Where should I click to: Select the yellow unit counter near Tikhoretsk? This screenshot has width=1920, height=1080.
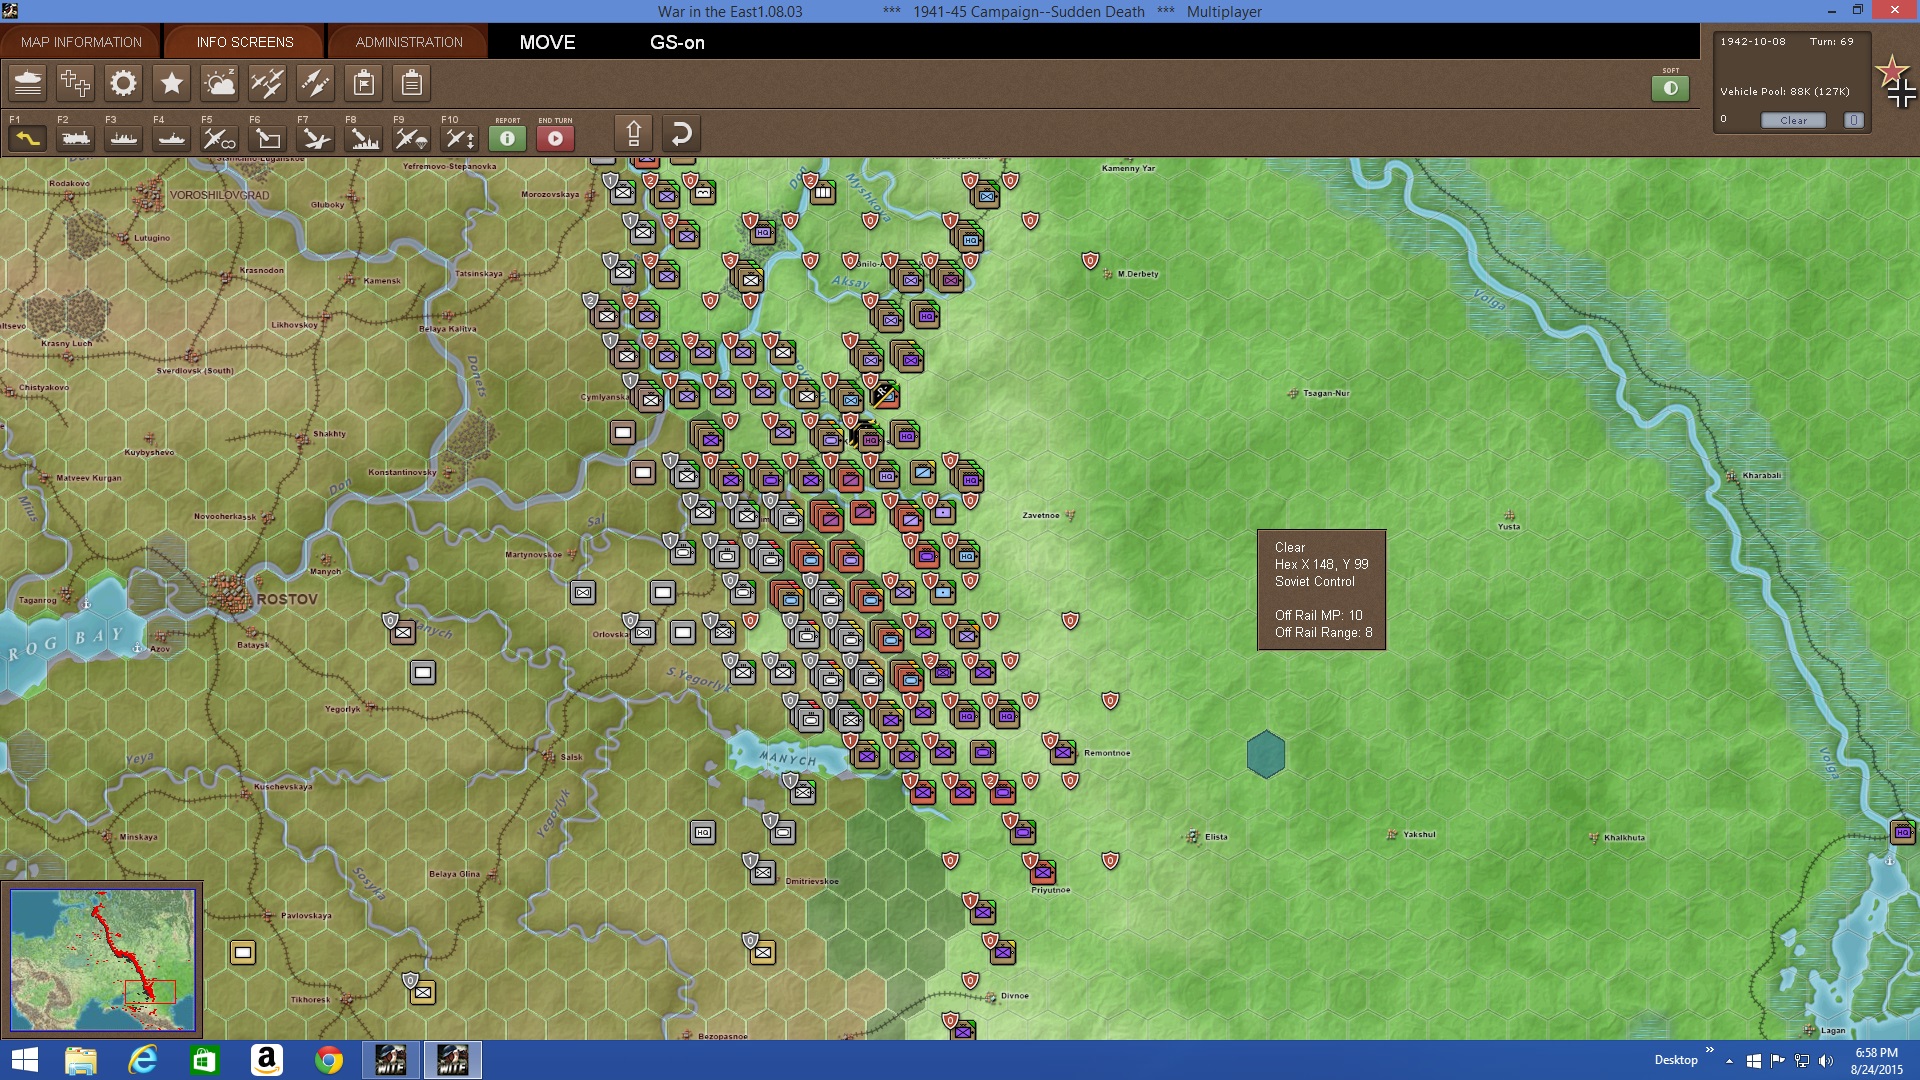click(x=423, y=992)
